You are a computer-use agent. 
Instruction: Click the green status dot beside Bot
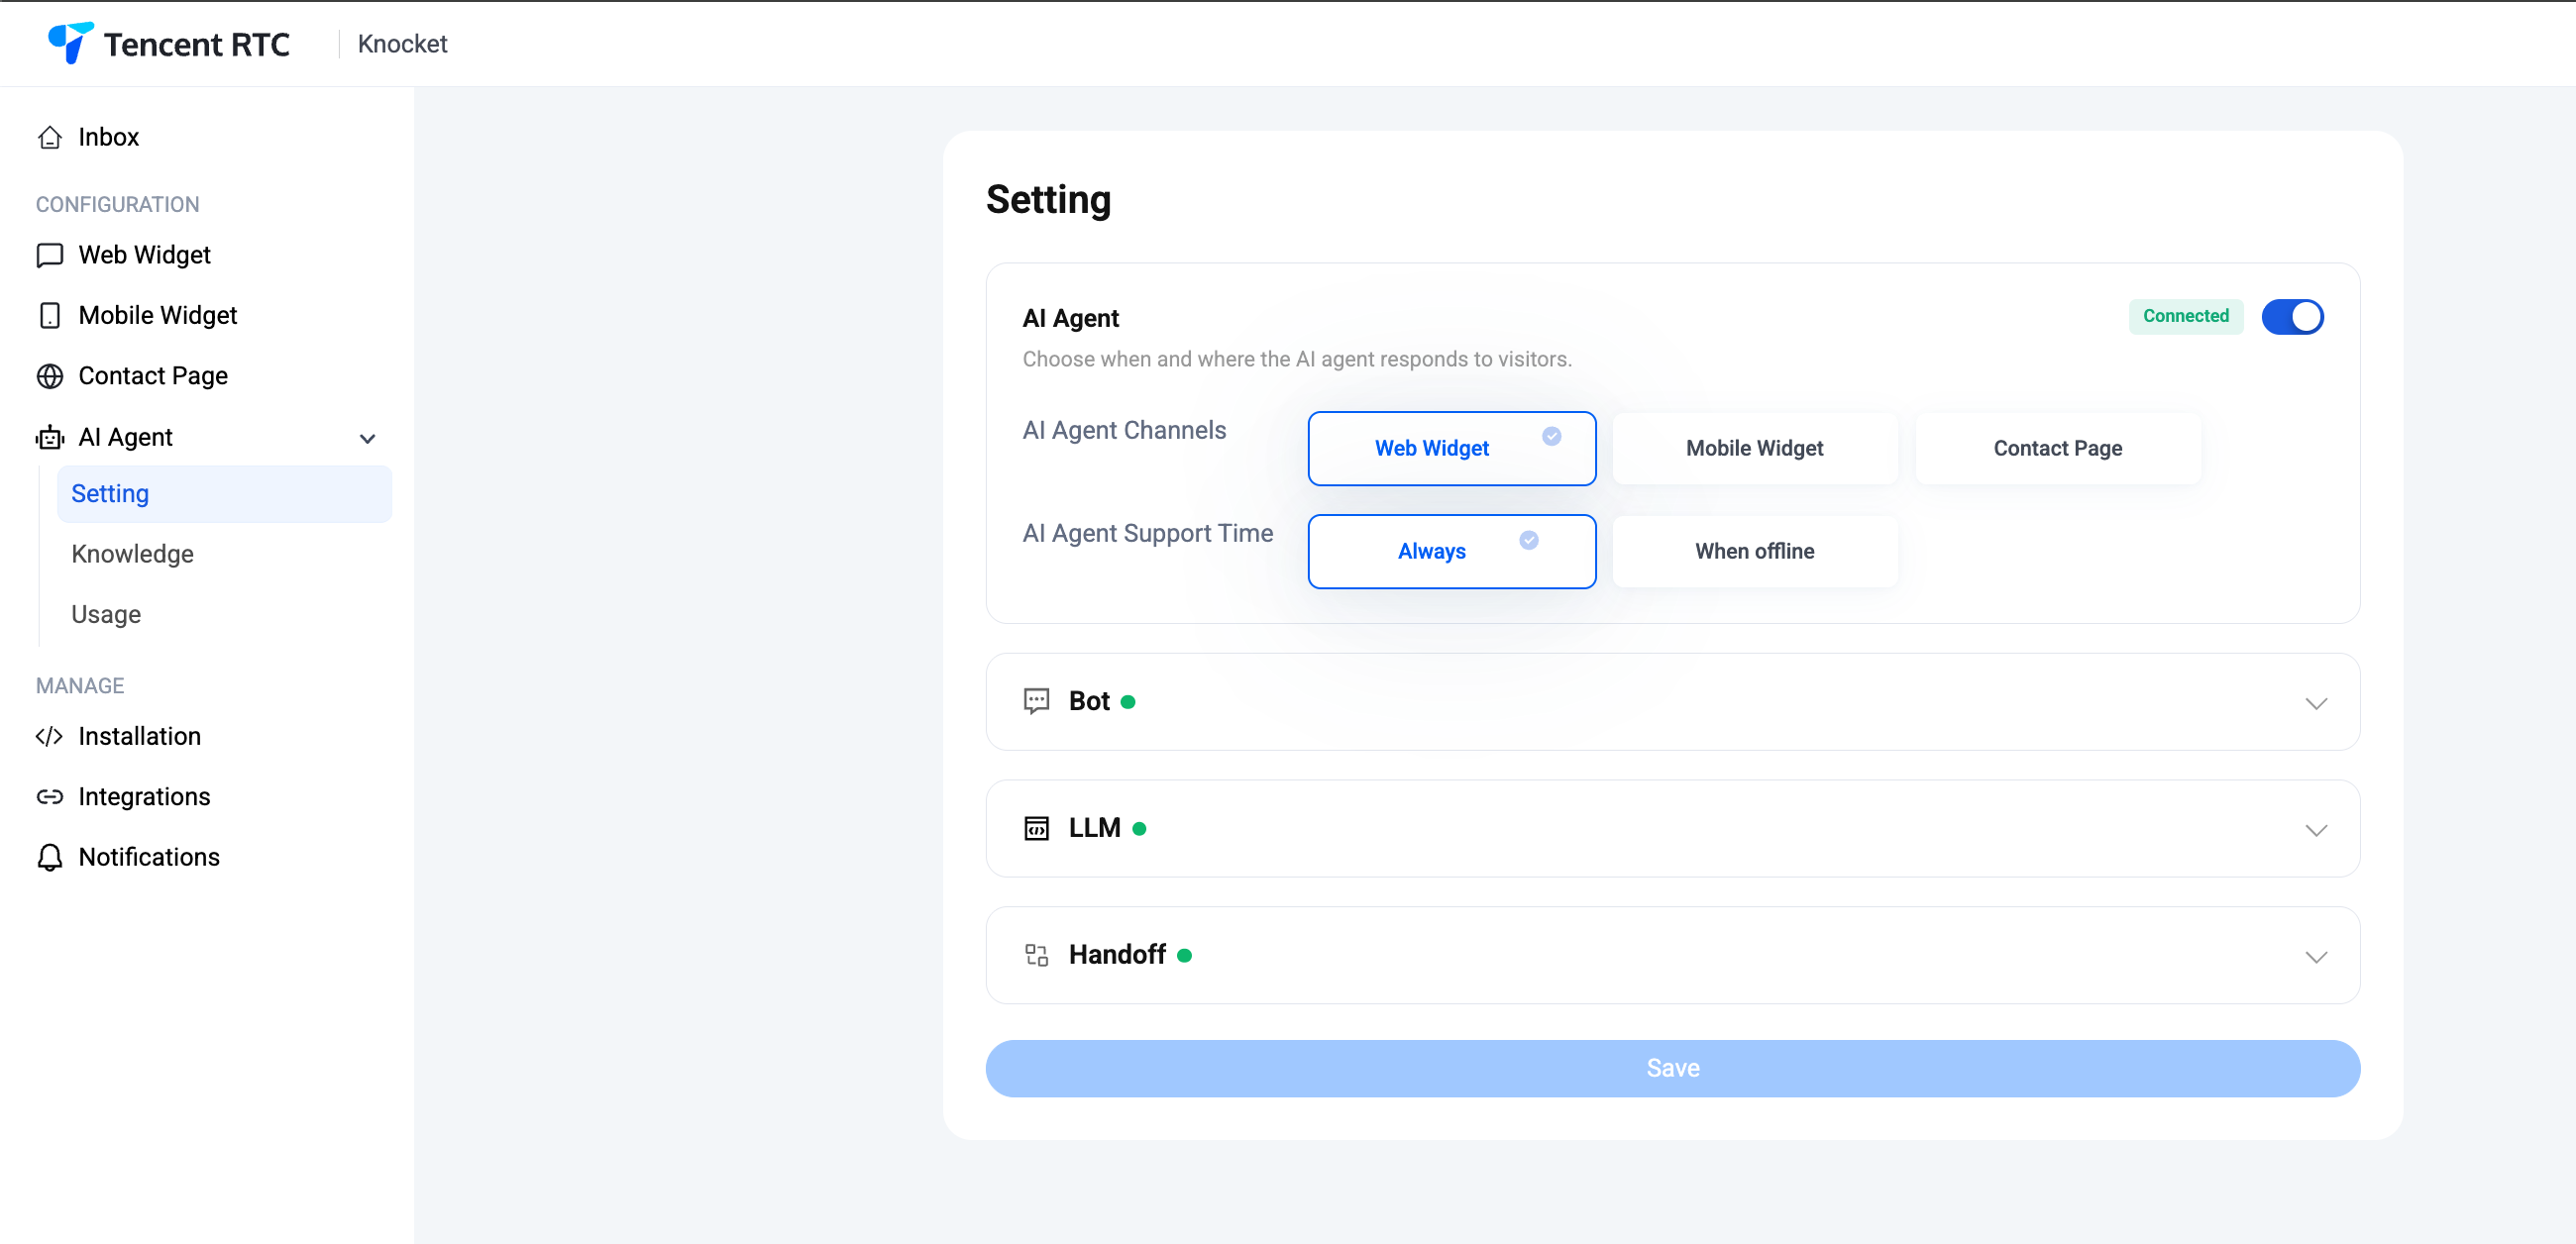coord(1128,702)
